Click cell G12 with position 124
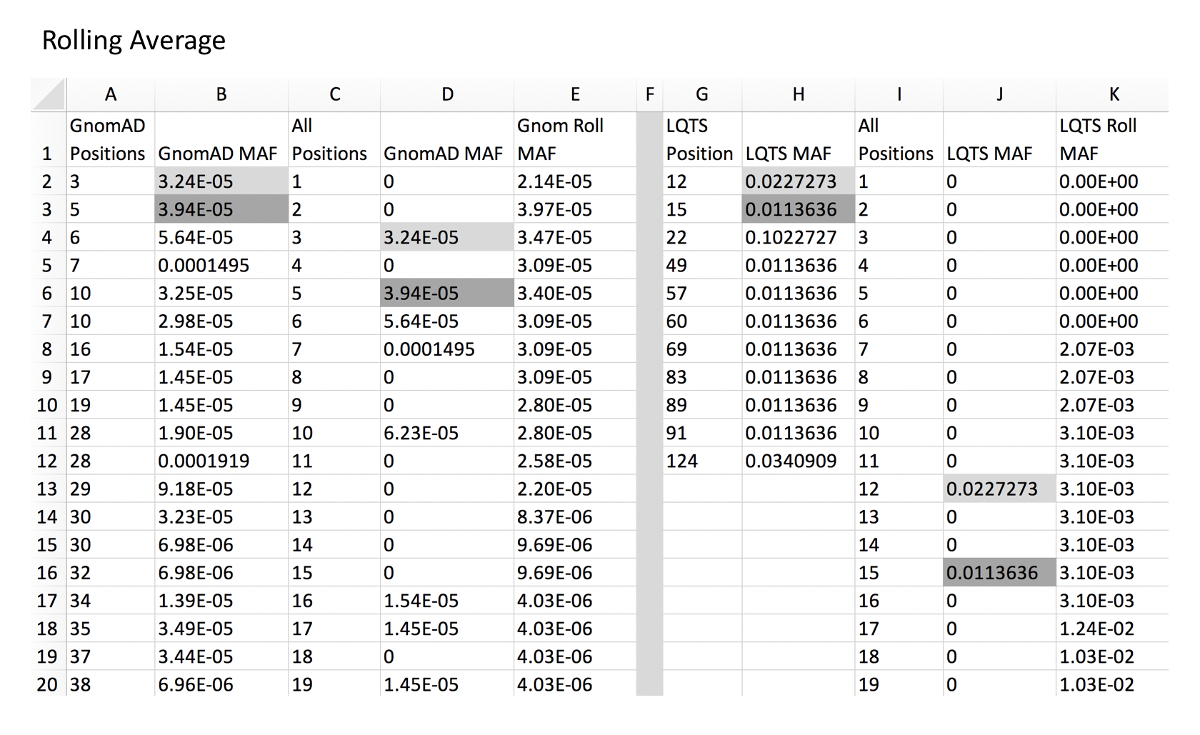1200x735 pixels. pyautogui.click(x=700, y=461)
